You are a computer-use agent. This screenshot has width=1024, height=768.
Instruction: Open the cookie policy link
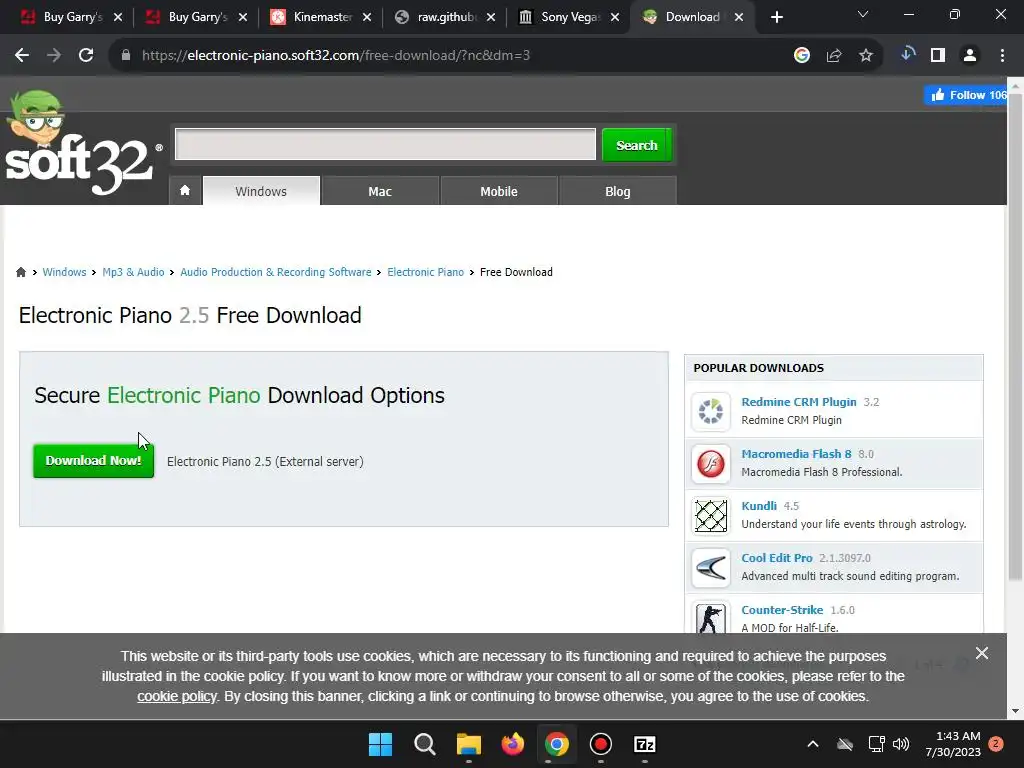(176, 696)
